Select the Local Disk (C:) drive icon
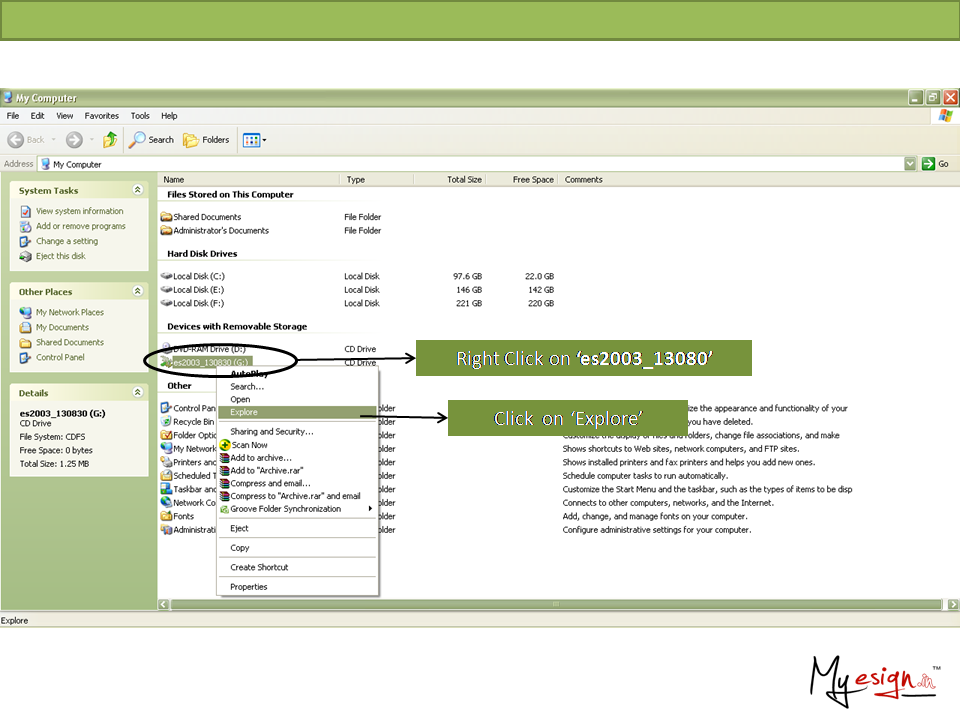The width and height of the screenshot is (960, 720). coord(166,276)
